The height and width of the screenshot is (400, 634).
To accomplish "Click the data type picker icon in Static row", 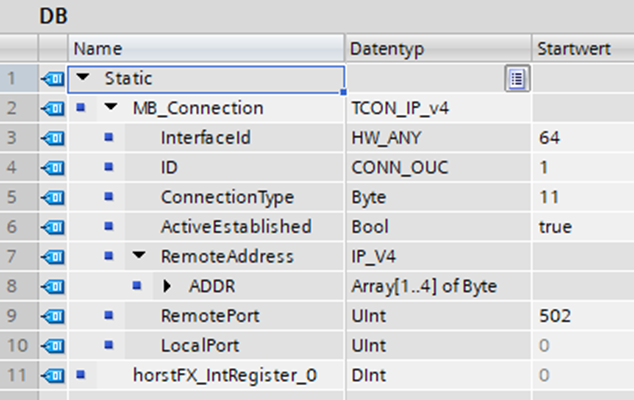I will click(x=517, y=78).
